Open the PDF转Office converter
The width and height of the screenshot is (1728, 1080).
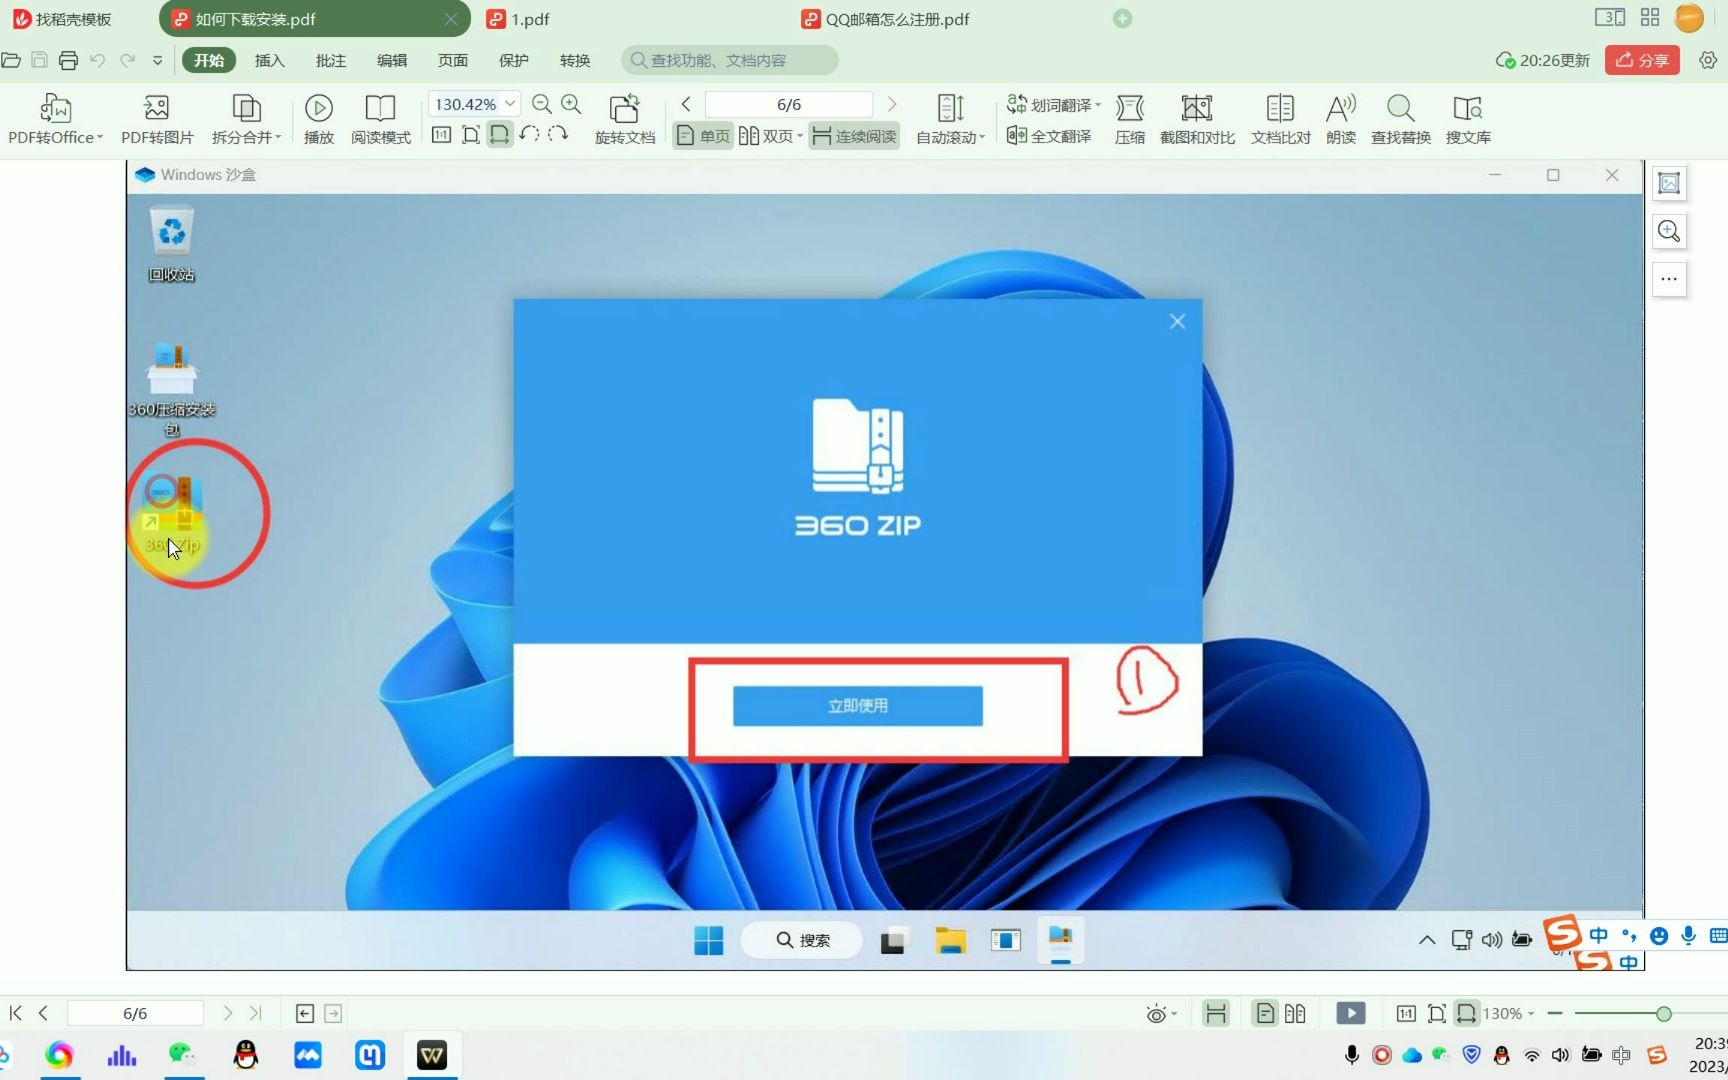coord(55,118)
